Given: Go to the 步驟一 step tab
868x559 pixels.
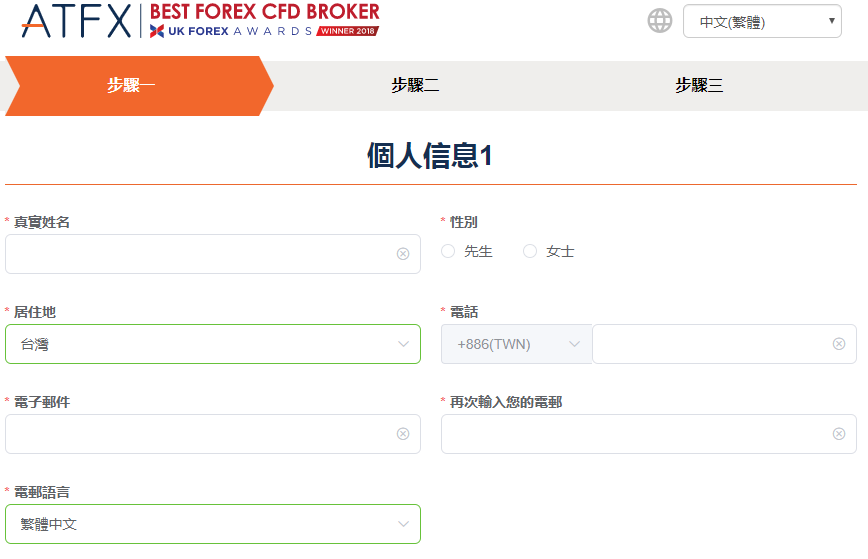Looking at the screenshot, I should coord(132,86).
